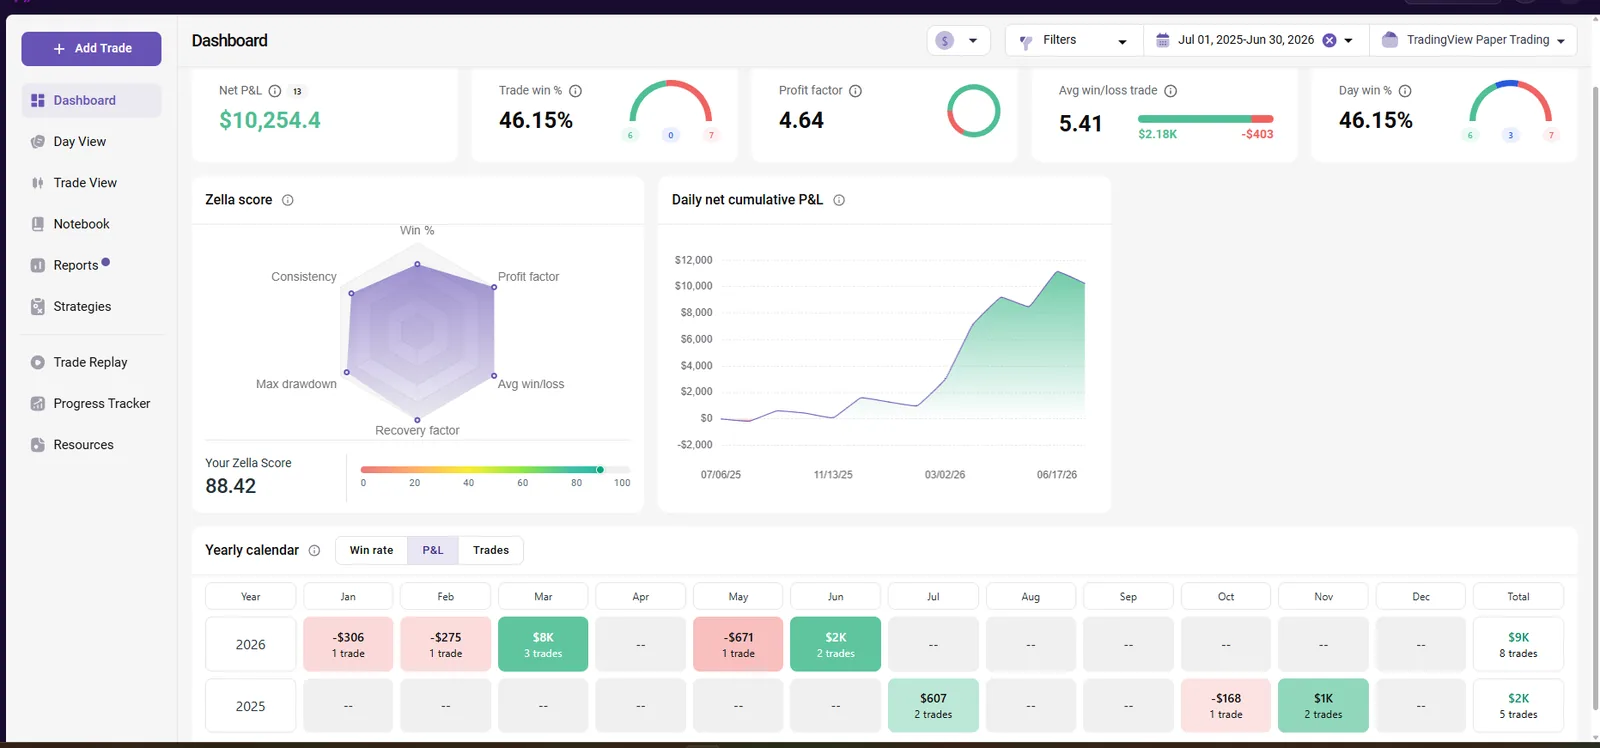Open March 2026 $8K cell
This screenshot has height=748, width=1600.
pyautogui.click(x=543, y=644)
